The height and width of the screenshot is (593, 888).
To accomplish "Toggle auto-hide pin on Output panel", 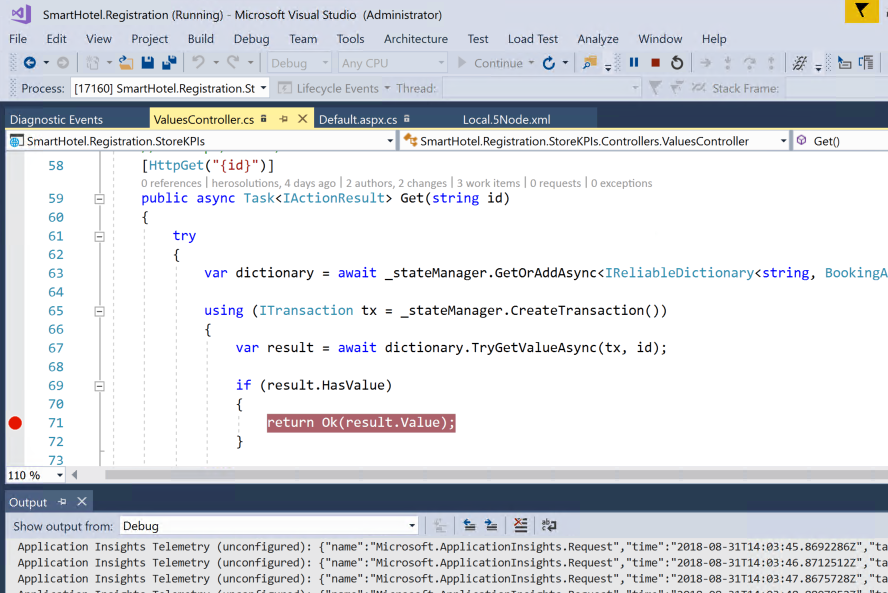I will tap(62, 502).
